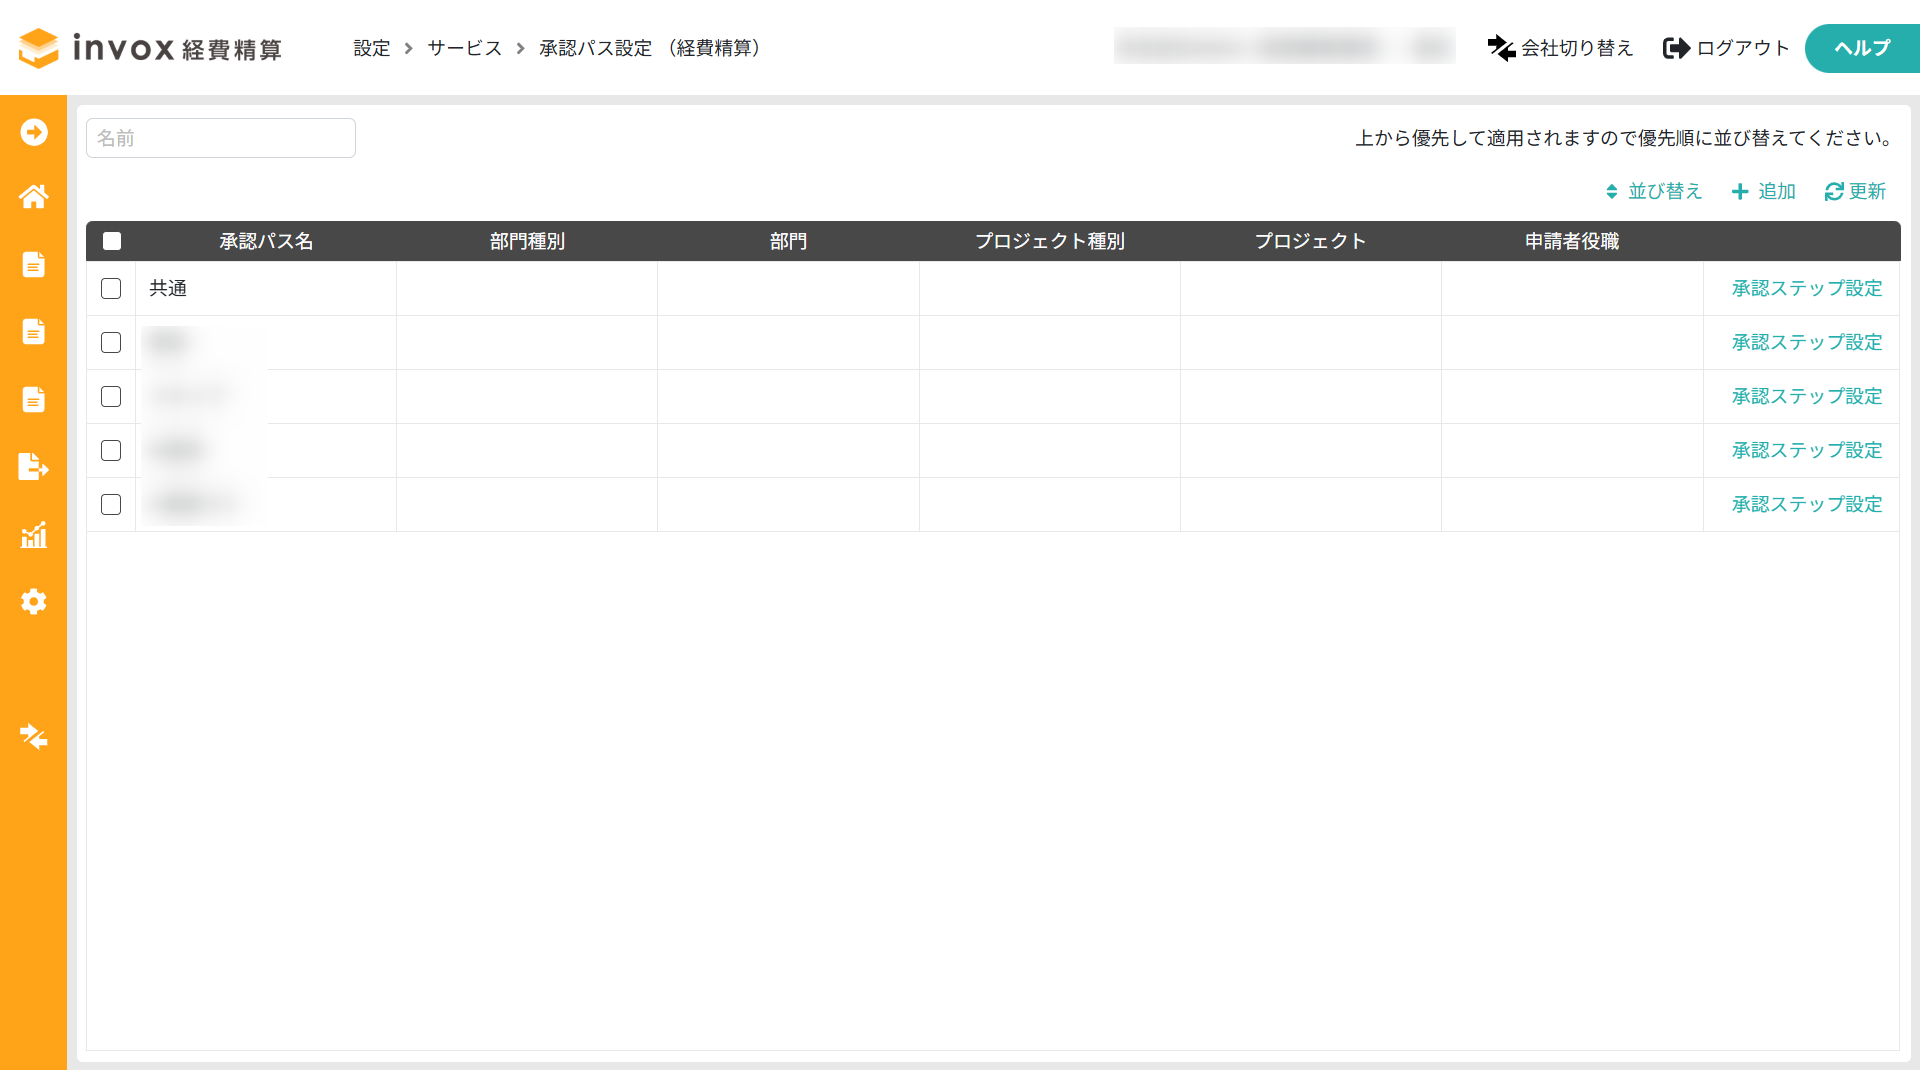This screenshot has height=1070, width=1920.
Task: Open the export document icon in sidebar
Action: (34, 467)
